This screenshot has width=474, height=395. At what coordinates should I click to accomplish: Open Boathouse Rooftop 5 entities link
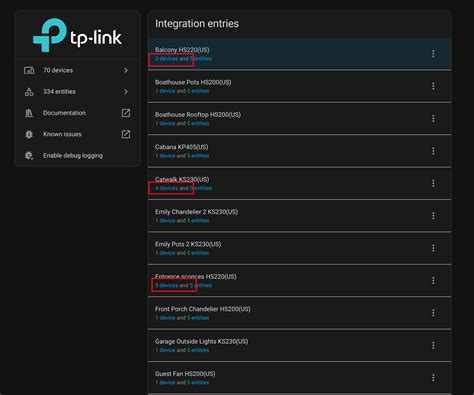click(198, 123)
